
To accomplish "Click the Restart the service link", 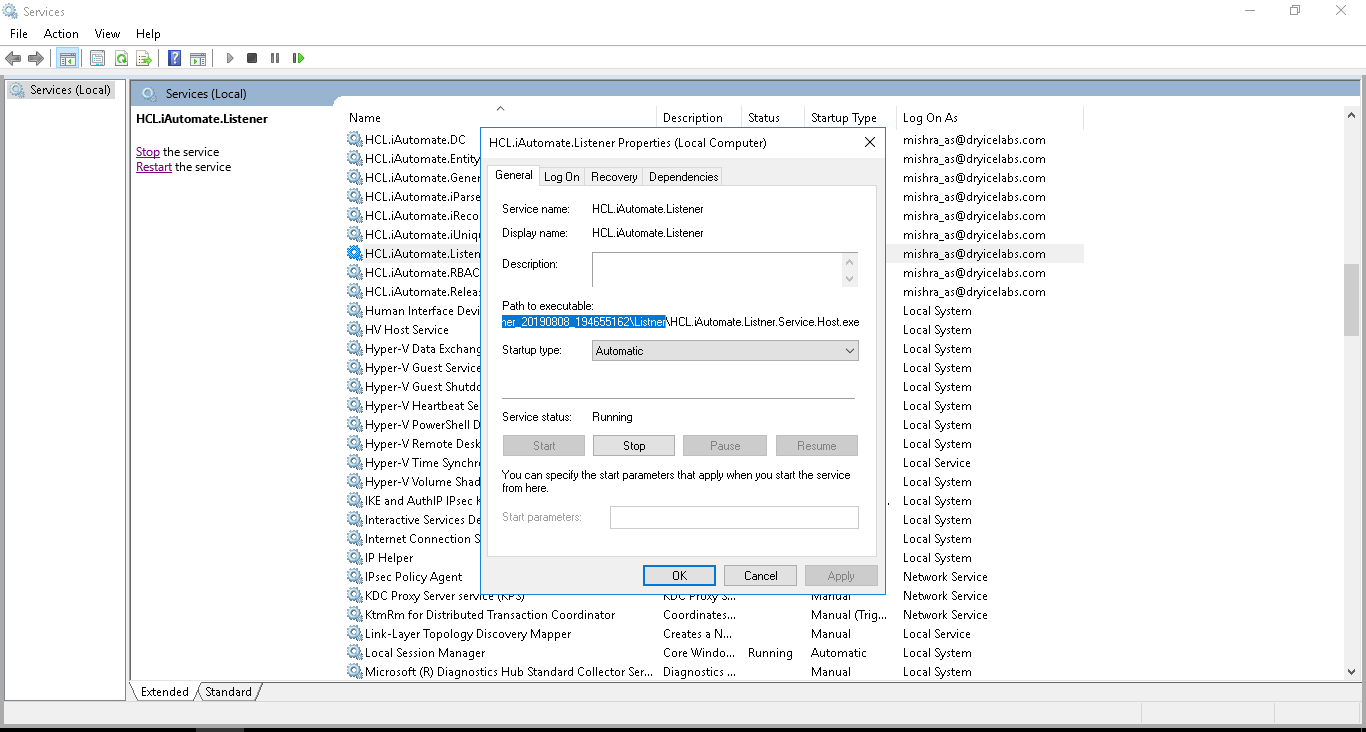I will click(154, 167).
